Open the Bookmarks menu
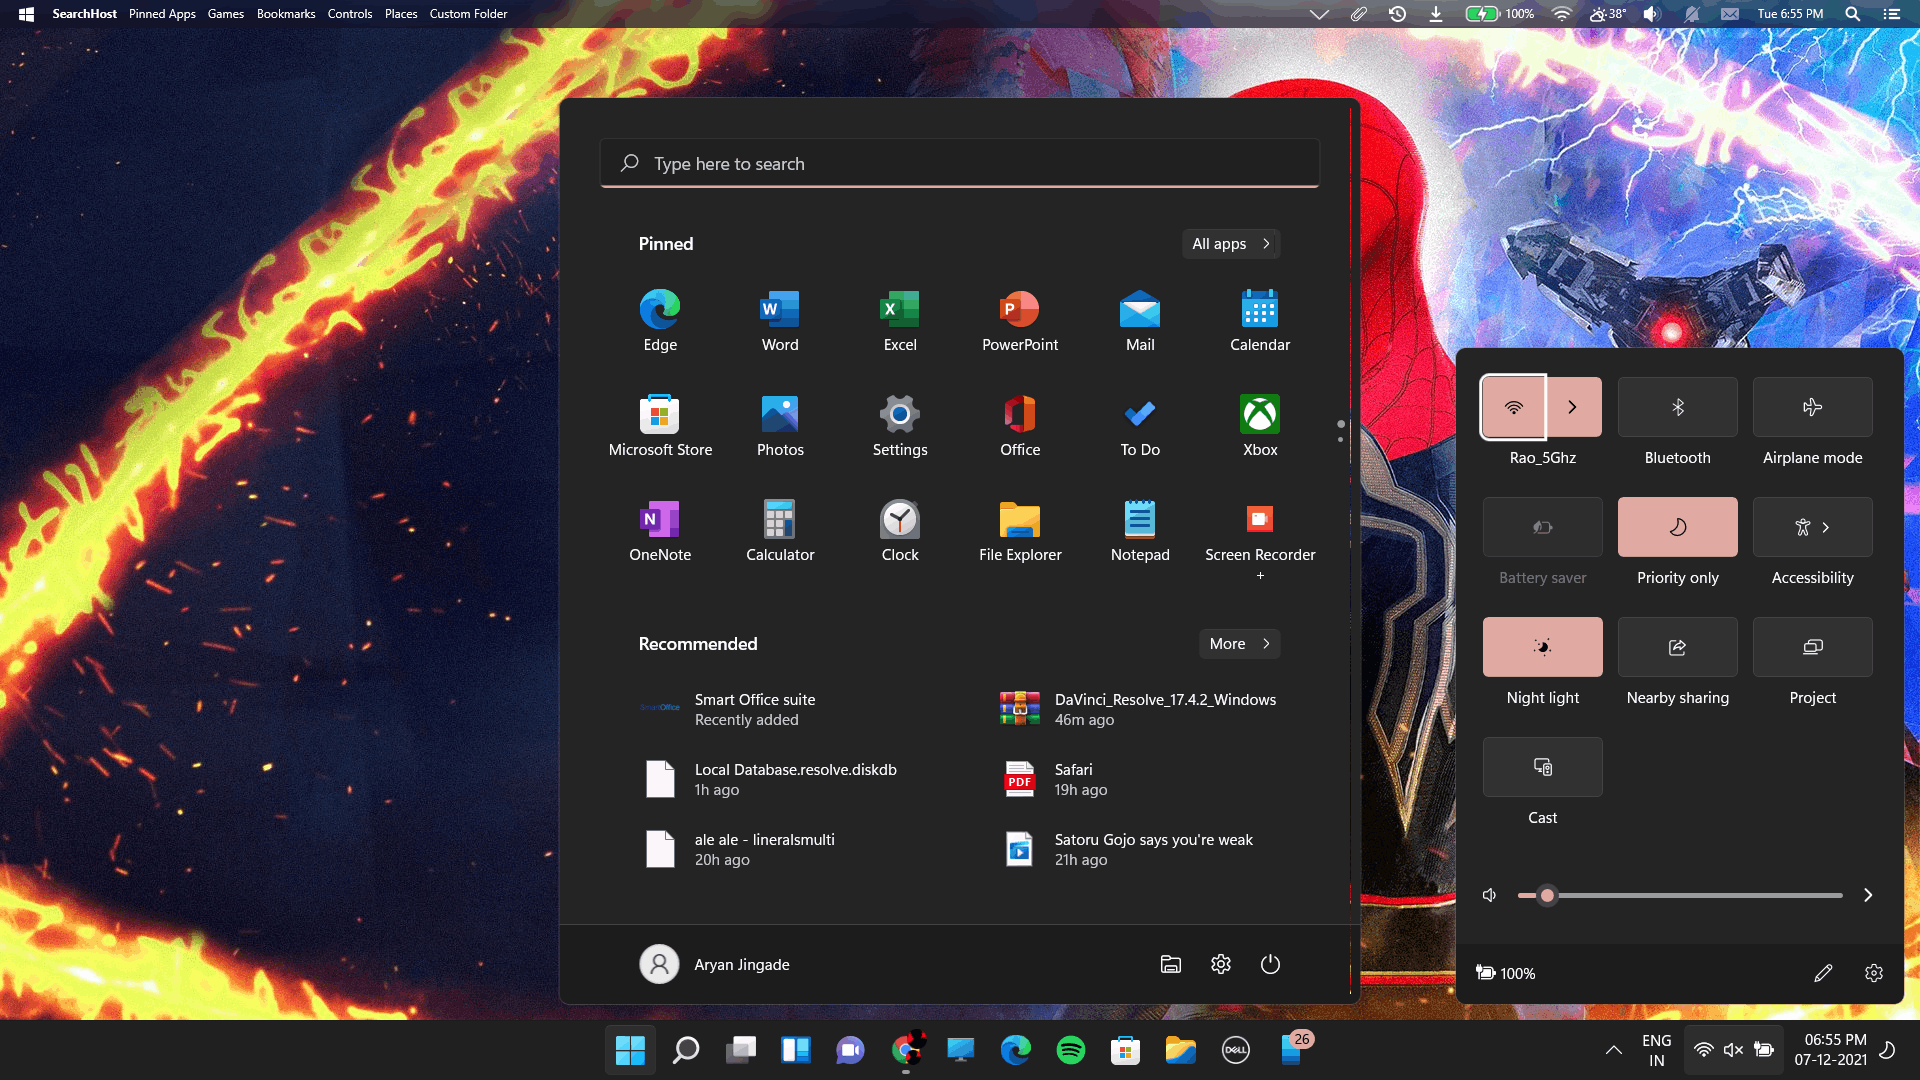Image resolution: width=1920 pixels, height=1080 pixels. coord(286,14)
